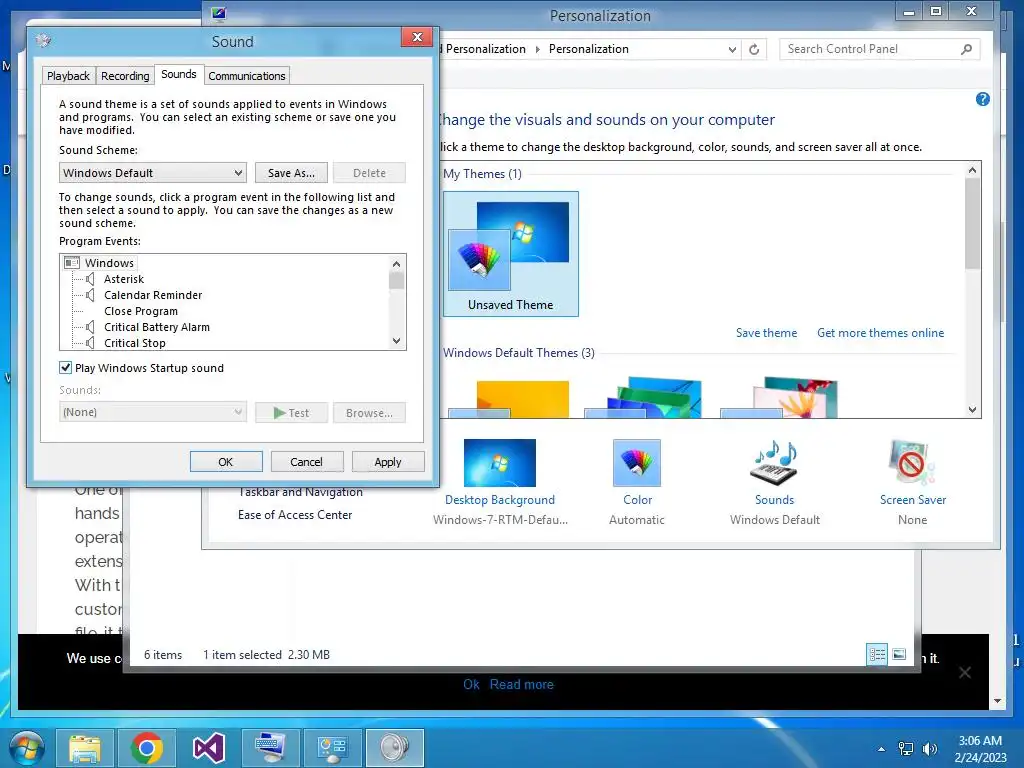The height and width of the screenshot is (768, 1024).
Task: Open the Color palette icon
Action: [637, 462]
